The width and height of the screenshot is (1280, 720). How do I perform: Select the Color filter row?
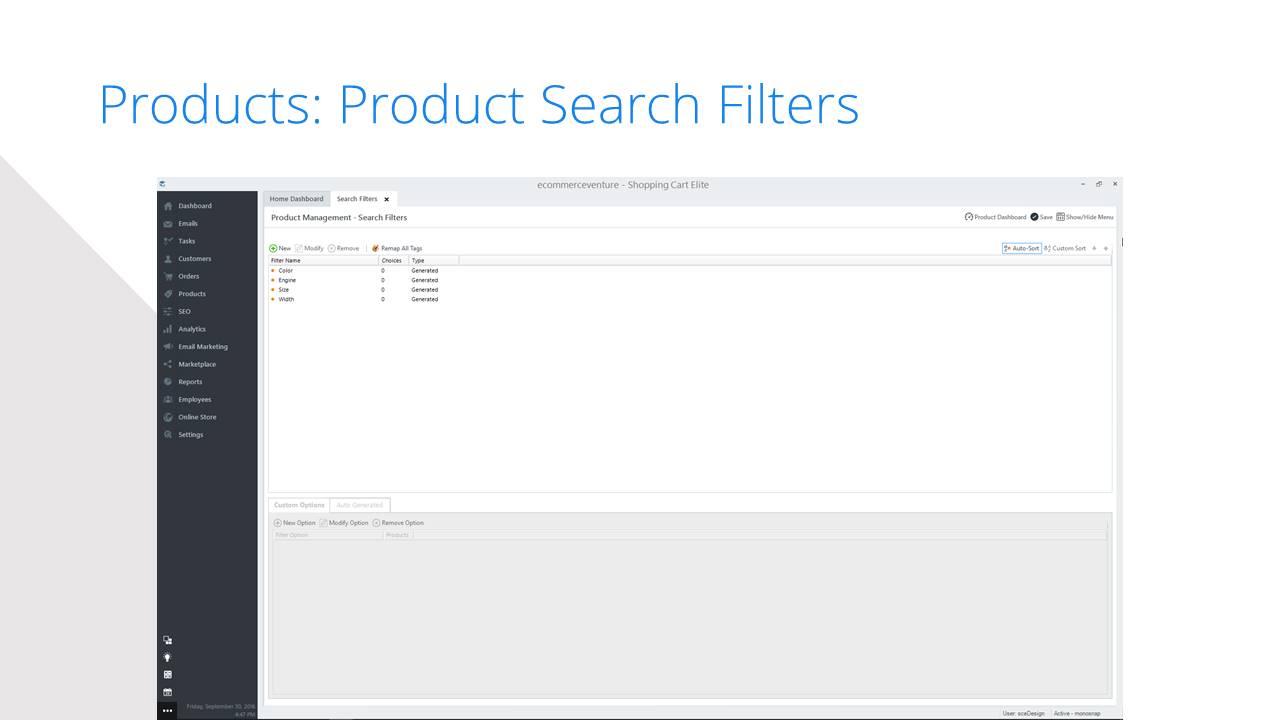689,271
